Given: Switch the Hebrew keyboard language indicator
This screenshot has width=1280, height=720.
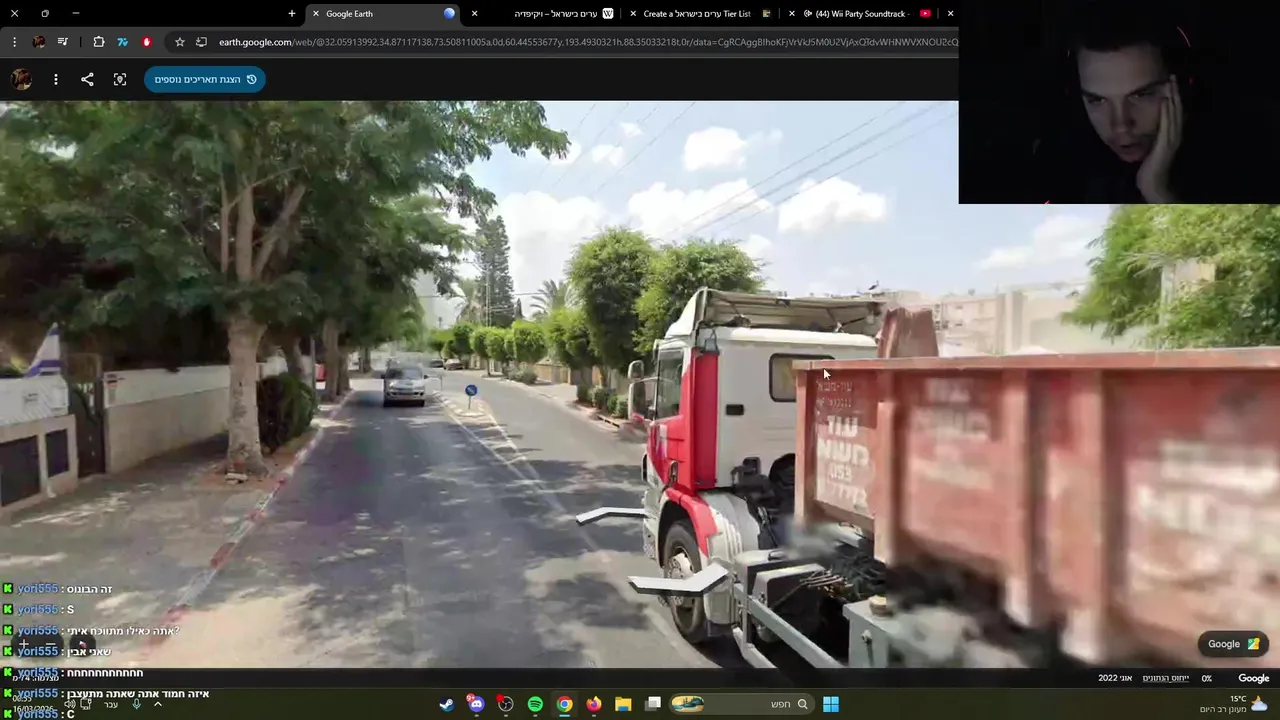Looking at the screenshot, I should (x=111, y=704).
